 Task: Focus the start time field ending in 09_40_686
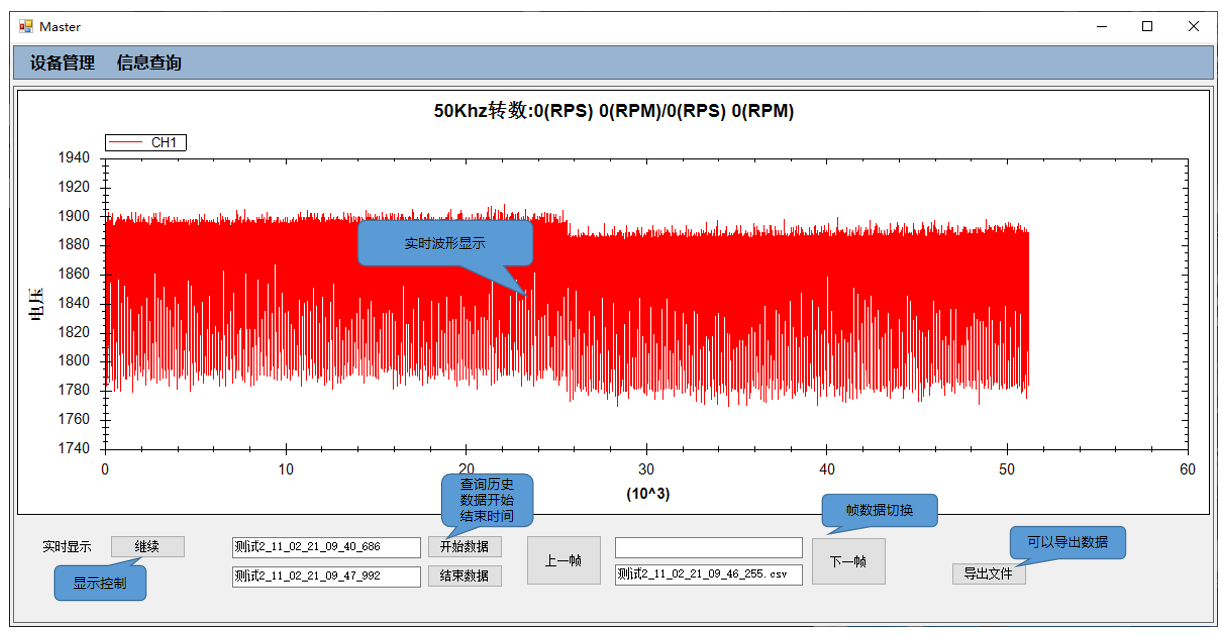coord(326,547)
